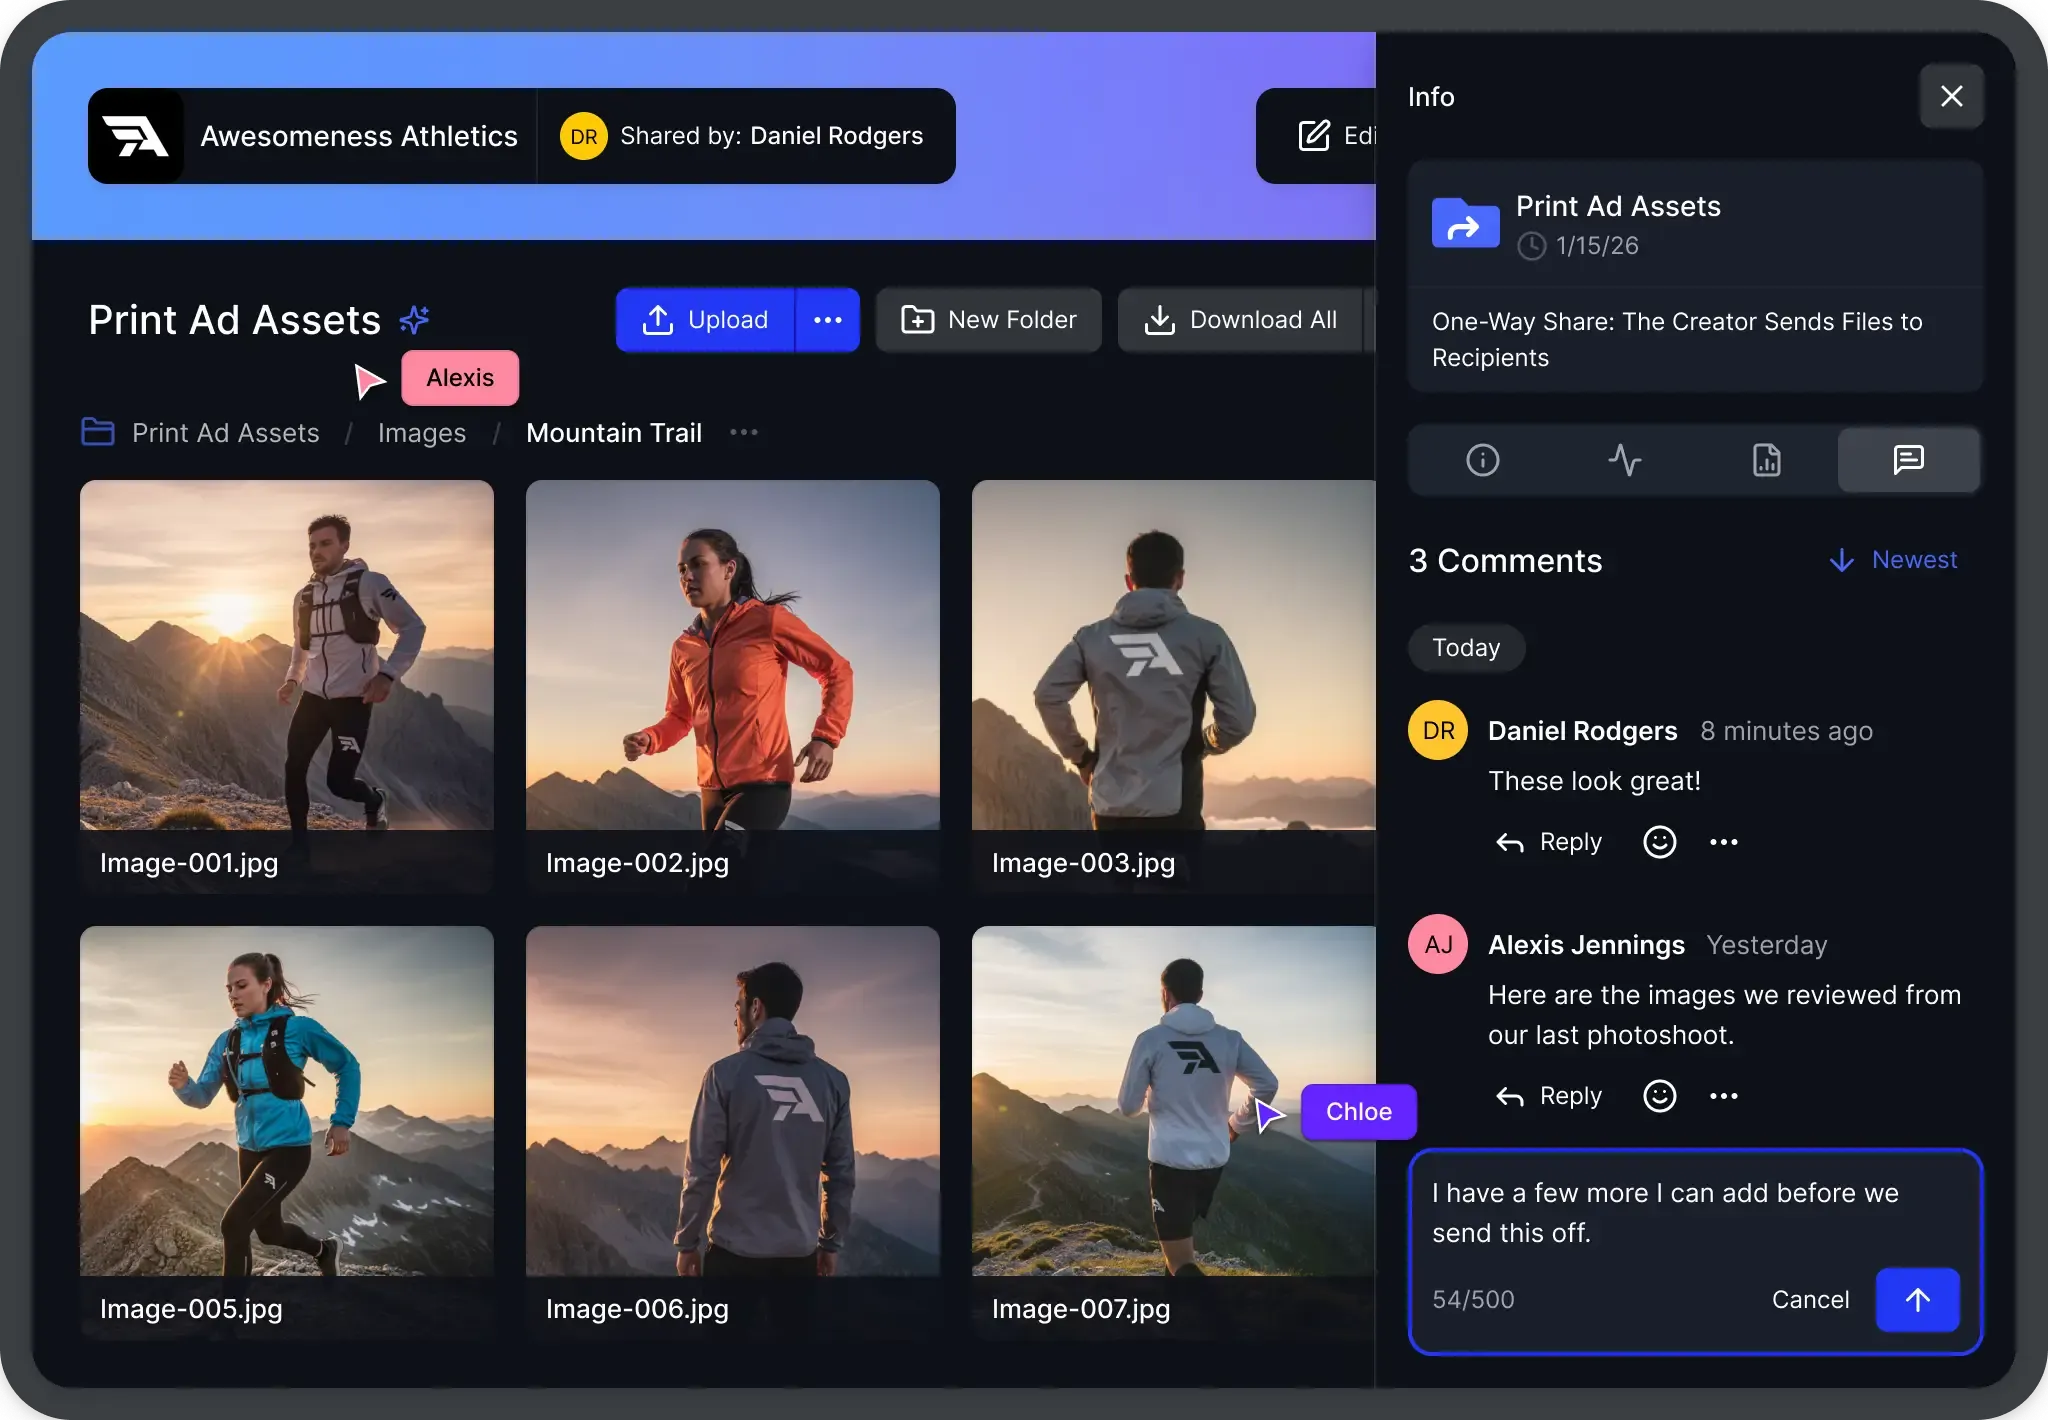Image resolution: width=2048 pixels, height=1420 pixels.
Task: Open the Image-005.jpg thumbnail
Action: click(x=286, y=1100)
